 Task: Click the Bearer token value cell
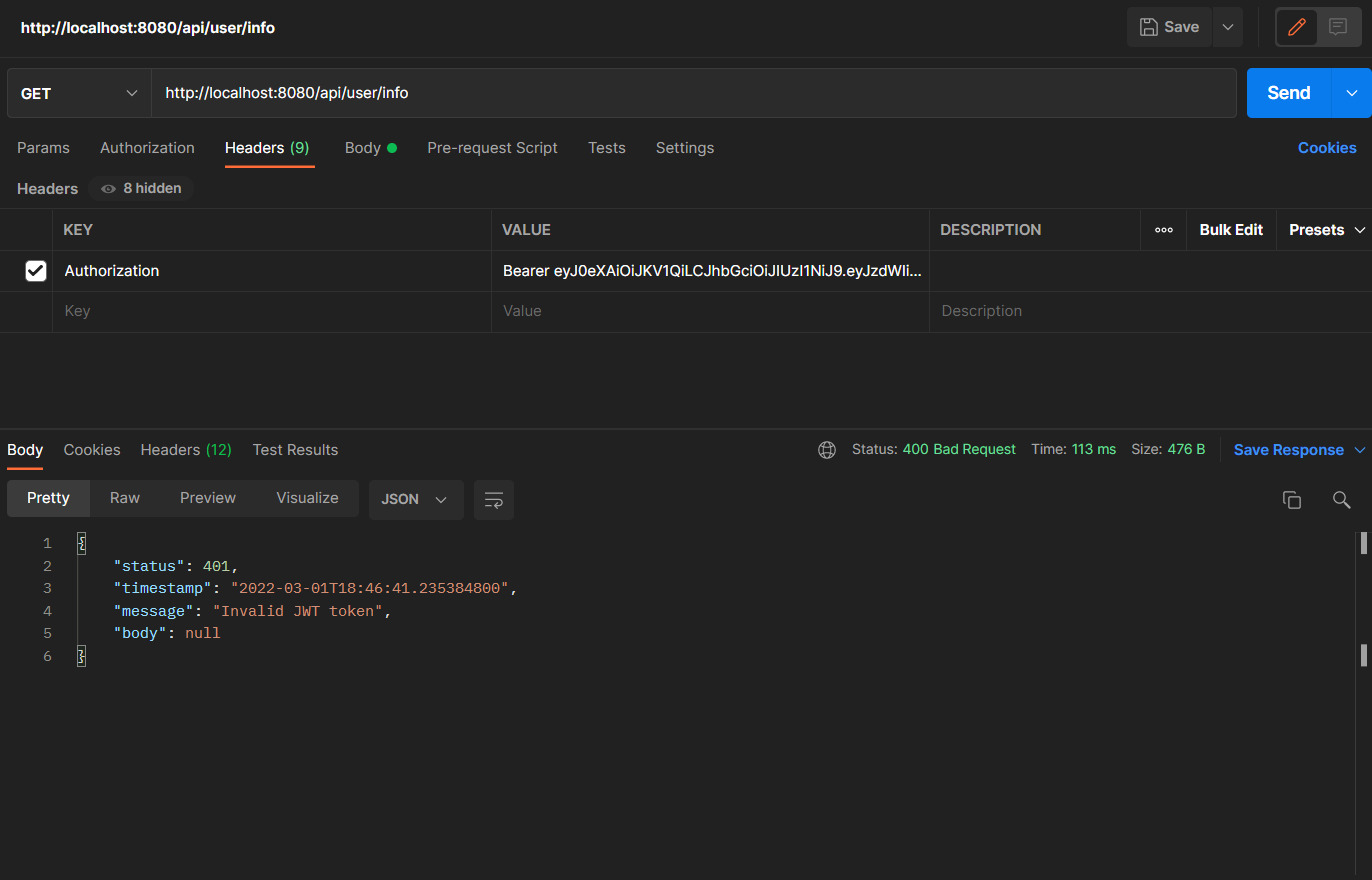click(711, 271)
